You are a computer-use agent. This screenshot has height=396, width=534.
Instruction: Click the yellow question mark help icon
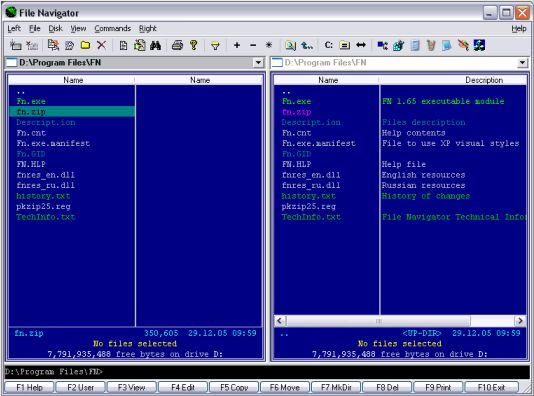[x=193, y=45]
